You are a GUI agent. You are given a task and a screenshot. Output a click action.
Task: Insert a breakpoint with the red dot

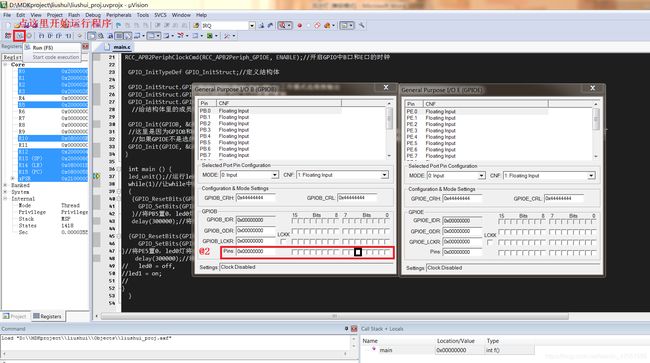(299, 26)
